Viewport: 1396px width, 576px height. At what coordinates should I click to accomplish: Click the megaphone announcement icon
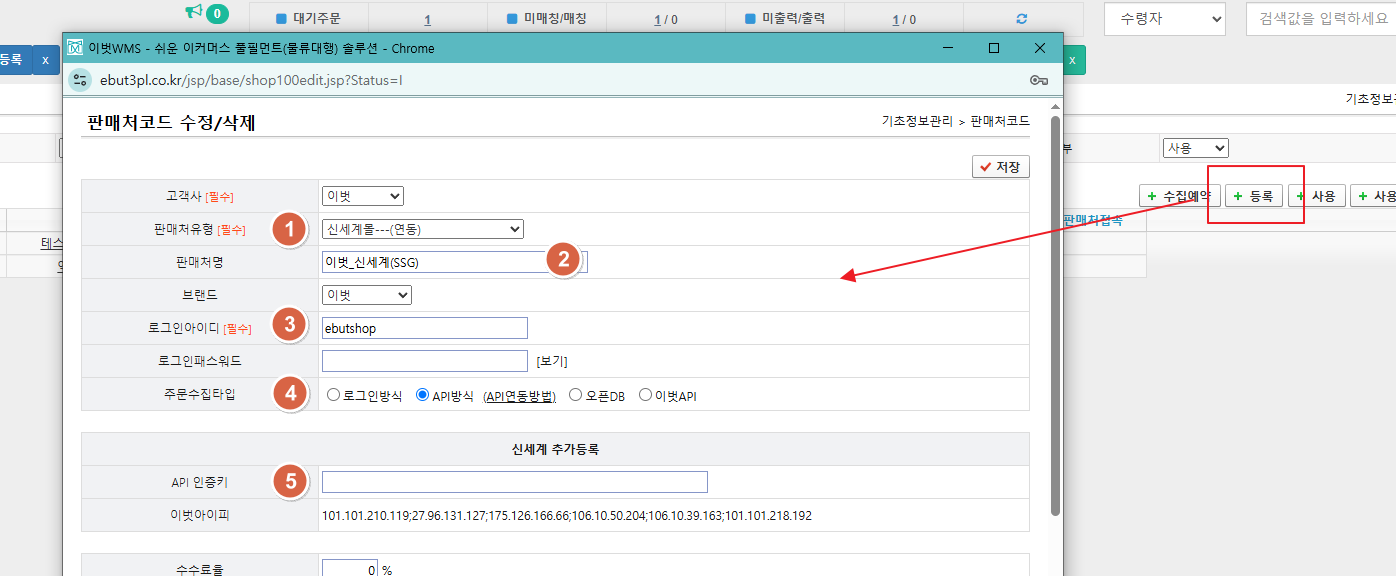click(x=194, y=12)
